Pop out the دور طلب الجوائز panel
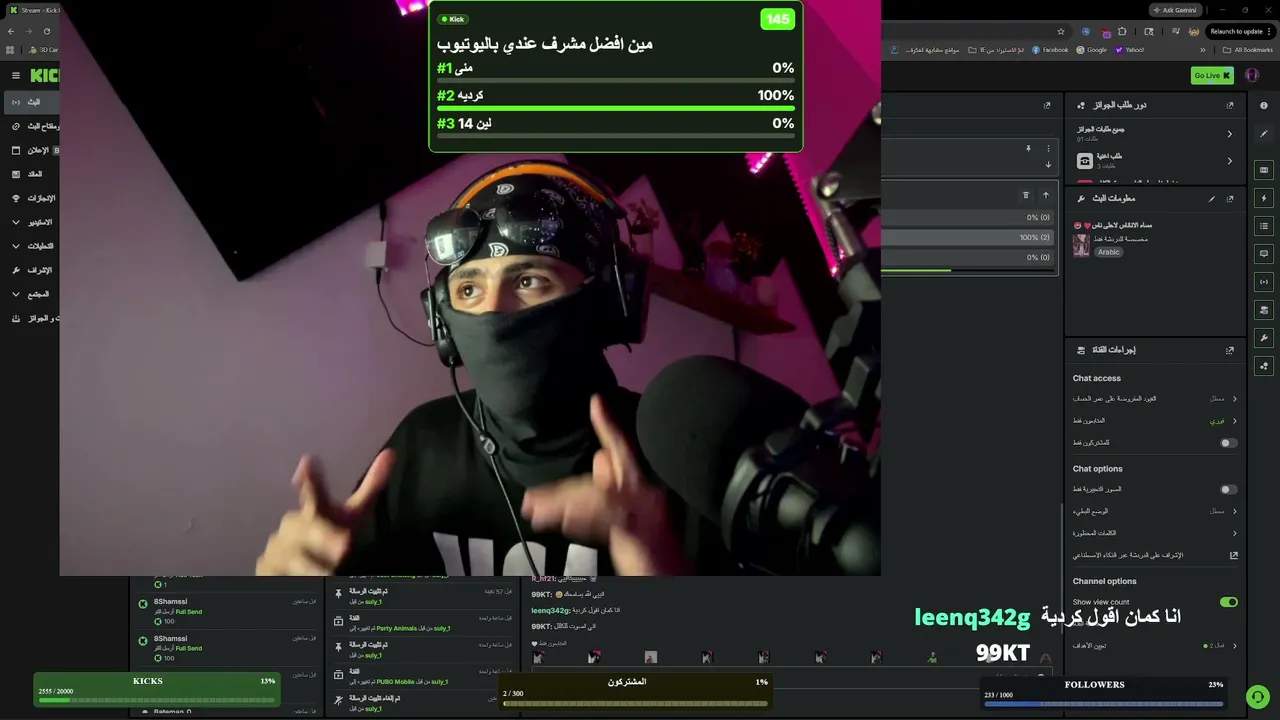This screenshot has height=720, width=1280. [x=1230, y=105]
